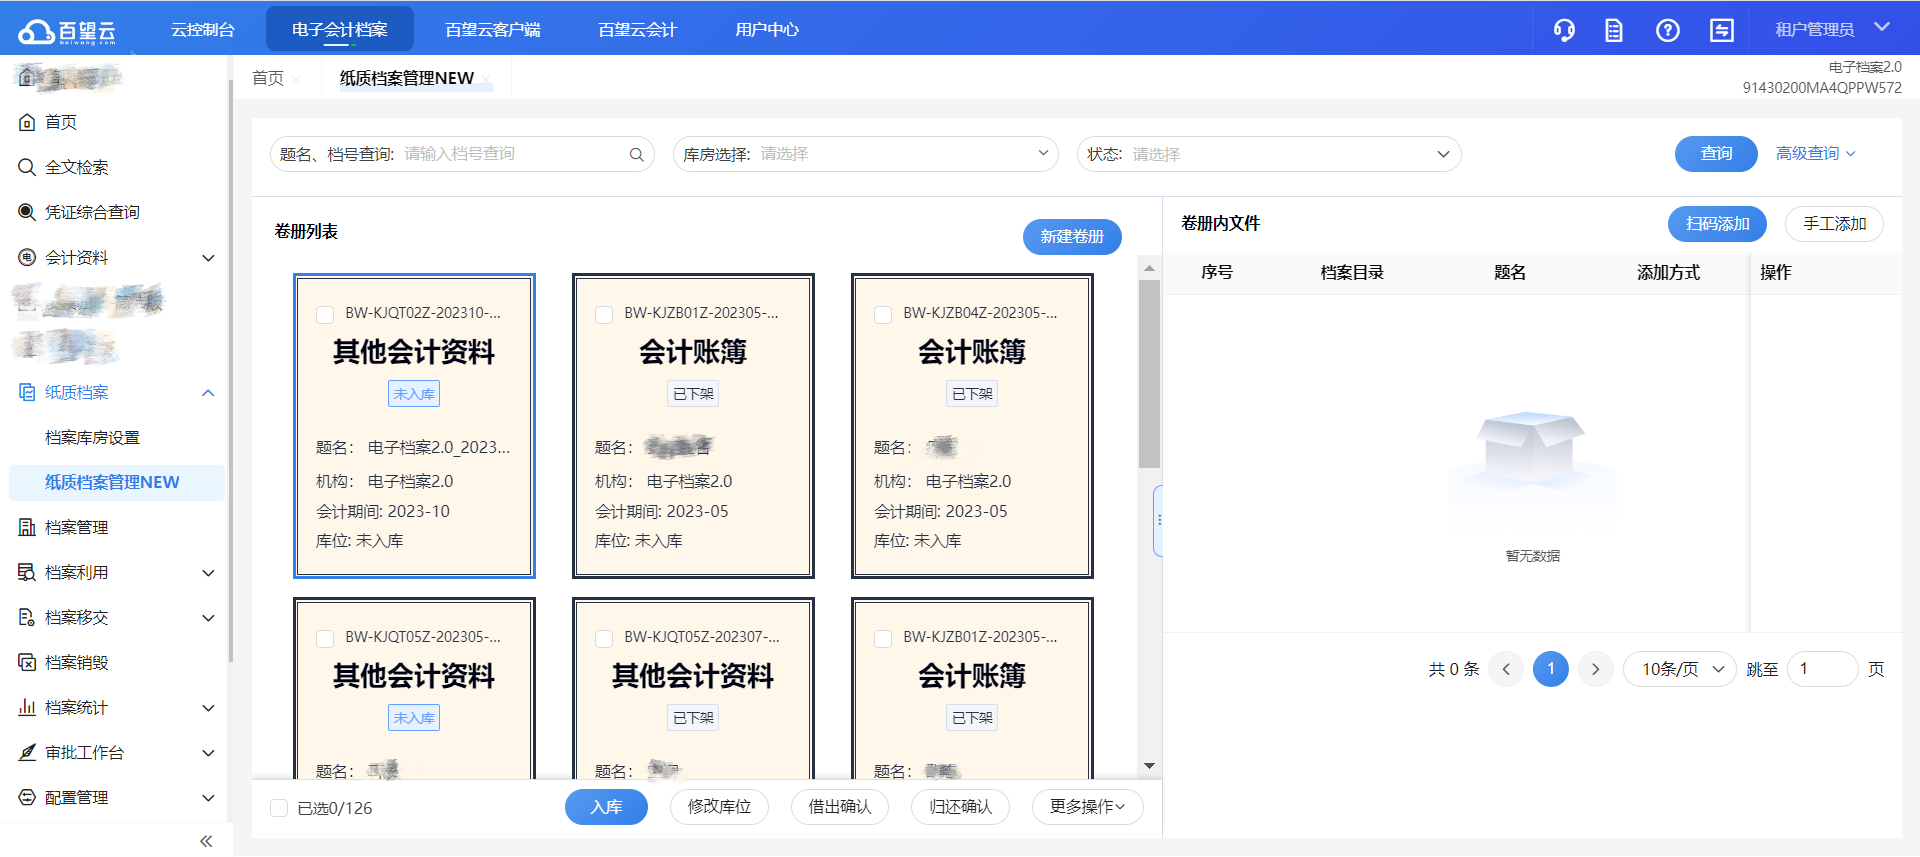Check the BW-KJZB04Z-202305 volume checkbox
This screenshot has height=857, width=1920.
point(883,314)
